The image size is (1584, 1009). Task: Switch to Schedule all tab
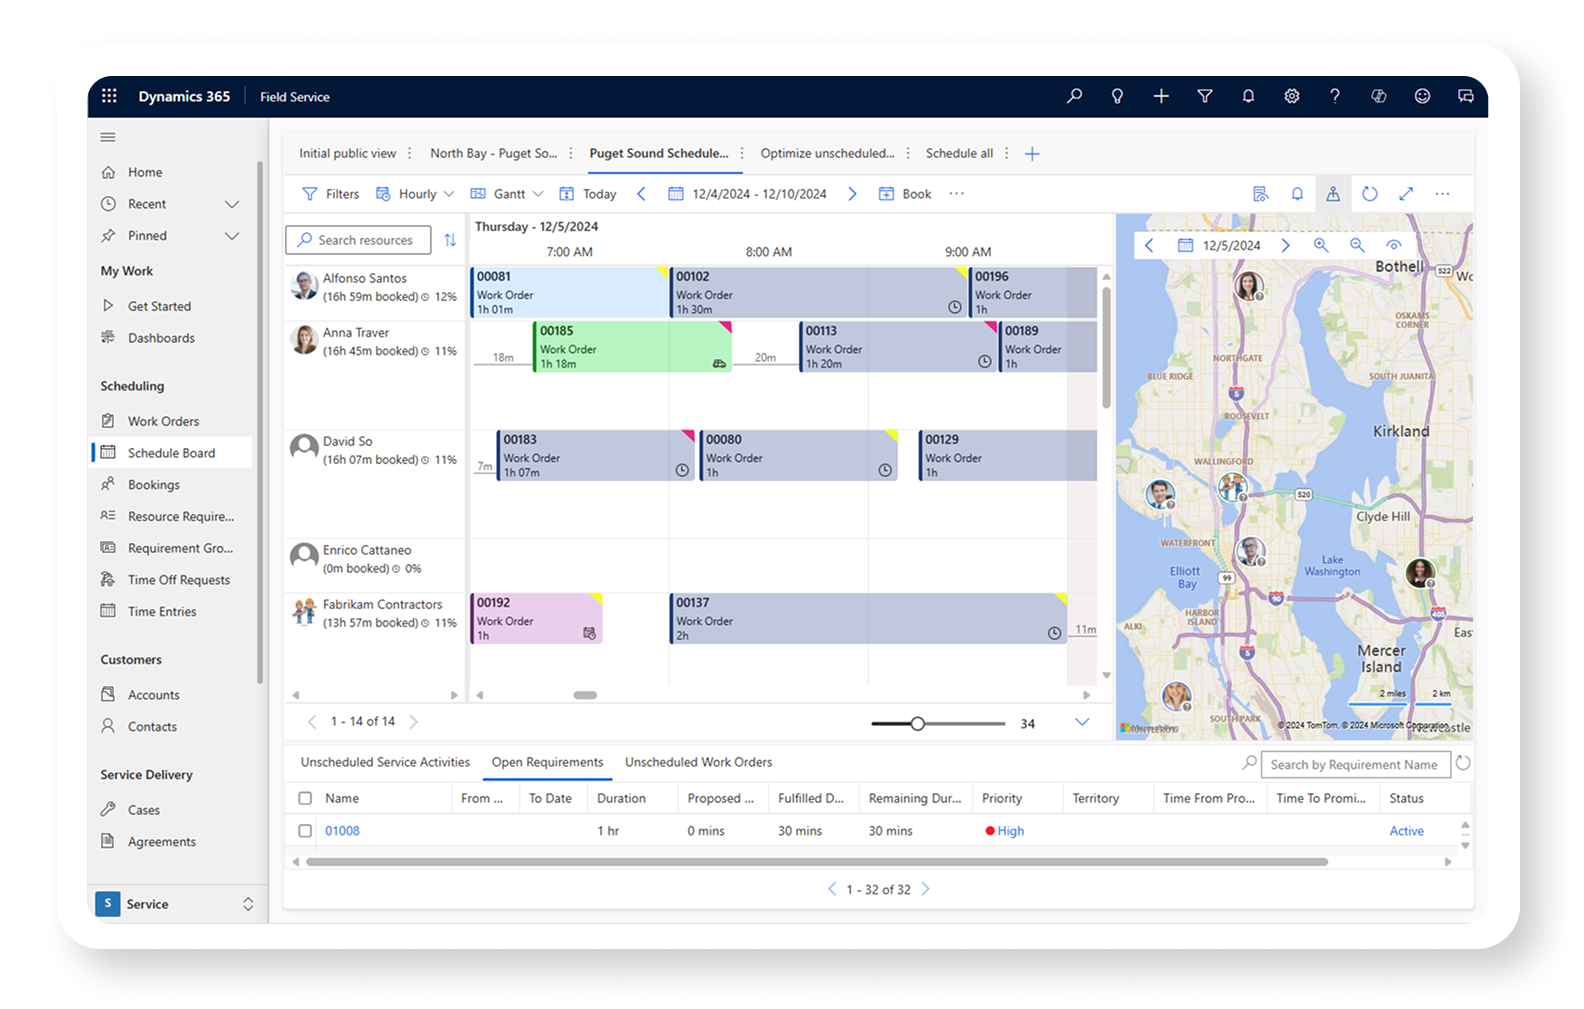[959, 153]
